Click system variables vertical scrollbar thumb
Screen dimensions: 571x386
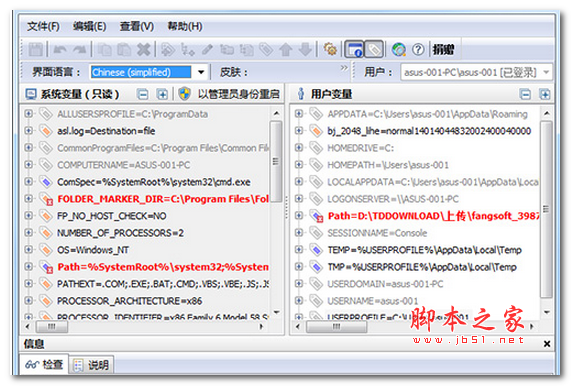tap(276, 161)
